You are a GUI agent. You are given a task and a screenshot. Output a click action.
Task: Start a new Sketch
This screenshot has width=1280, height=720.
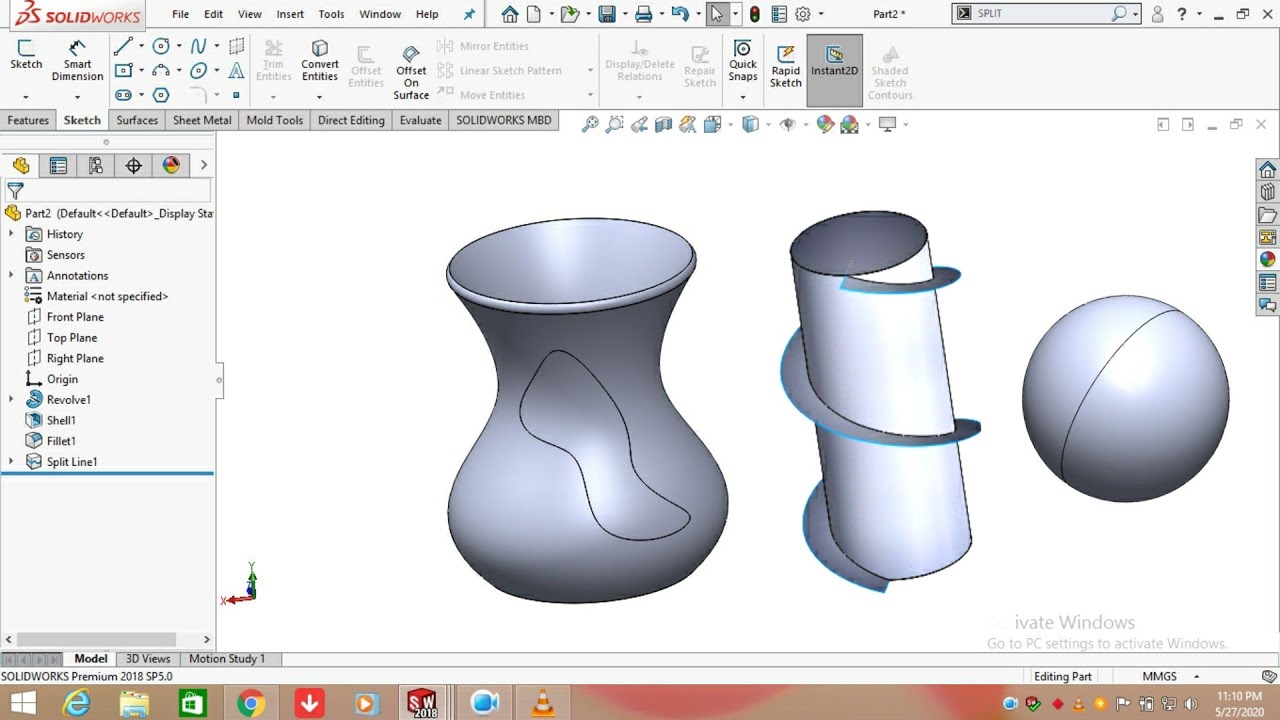pyautogui.click(x=26, y=55)
